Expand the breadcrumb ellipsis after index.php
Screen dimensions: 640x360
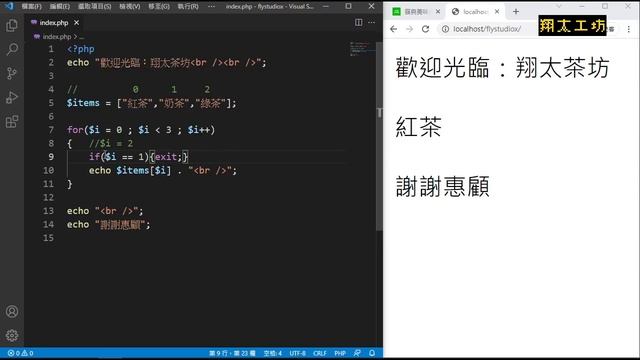[82, 37]
